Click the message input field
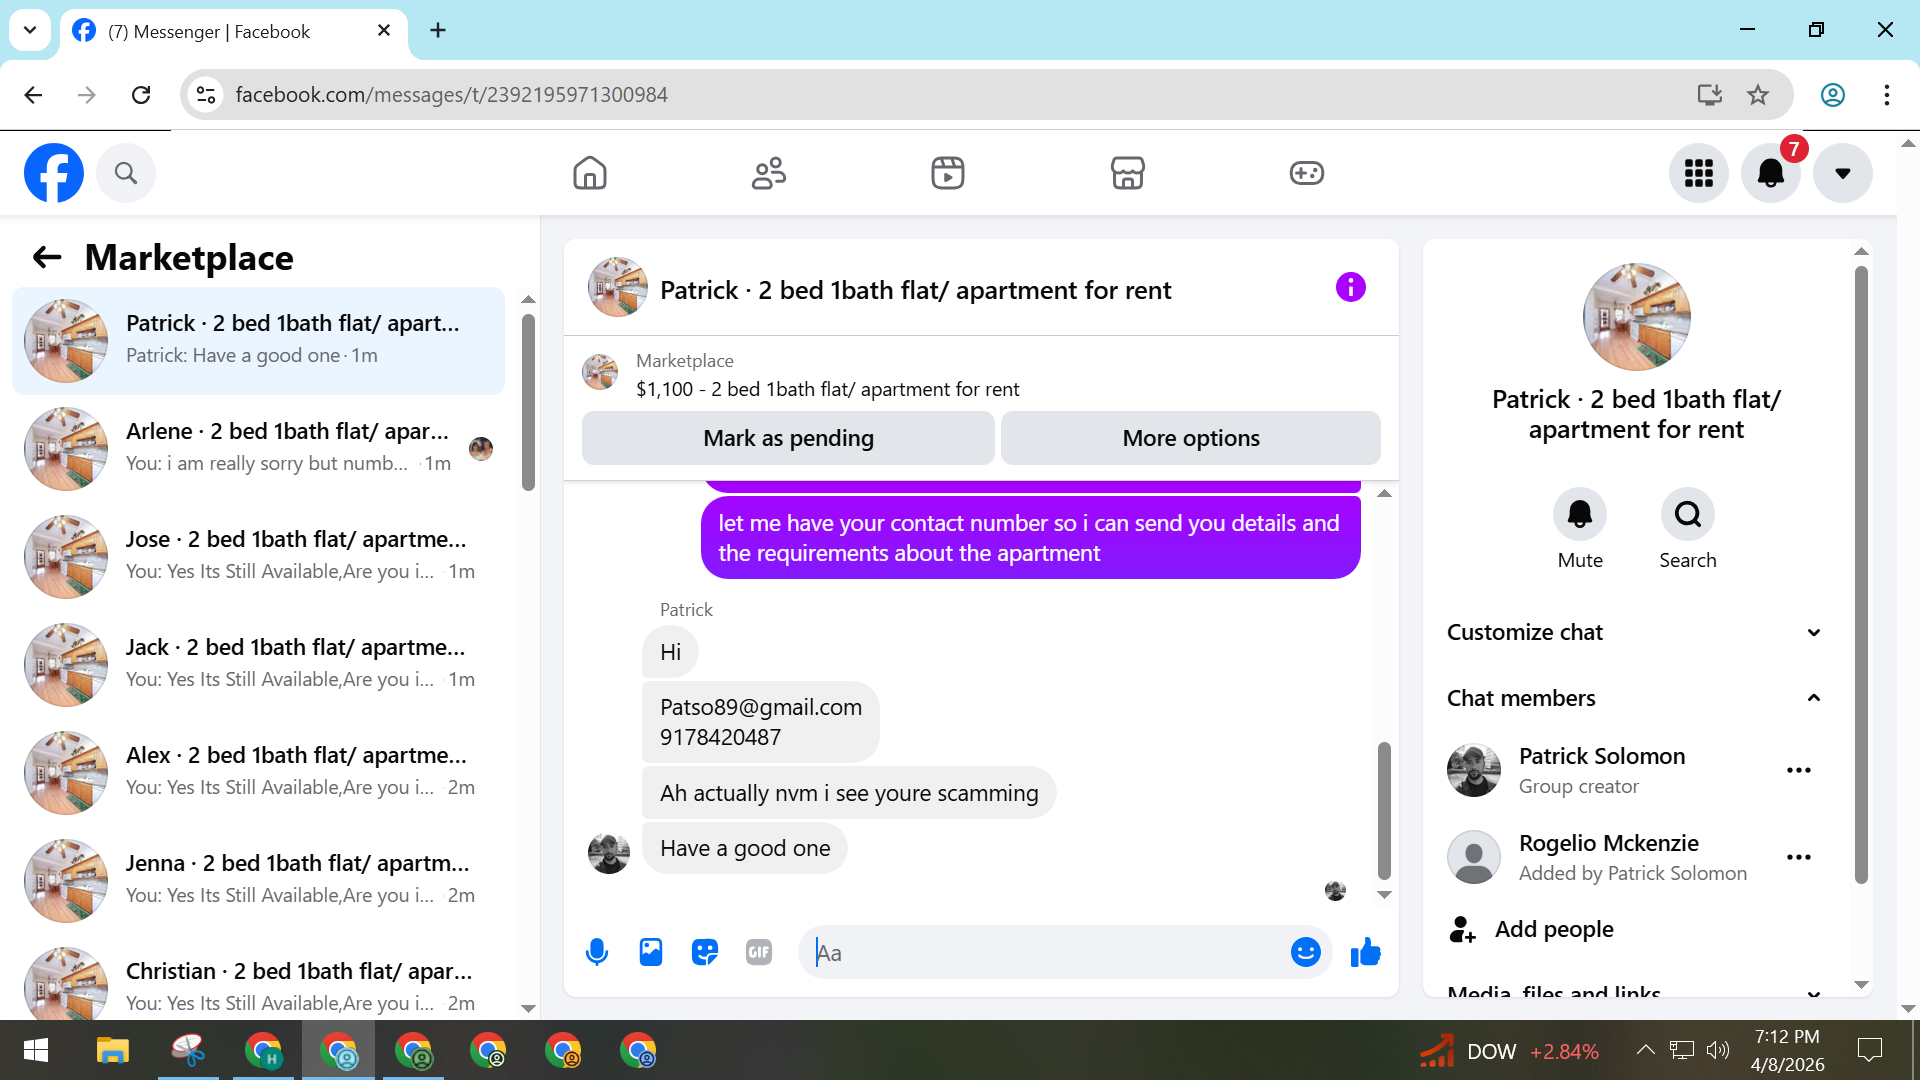Viewport: 1920px width, 1080px height. click(x=1045, y=952)
